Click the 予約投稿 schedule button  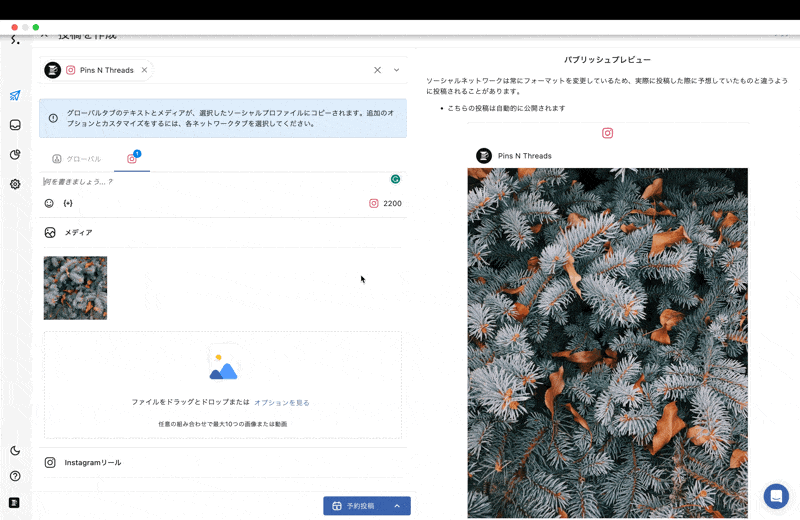(354, 506)
